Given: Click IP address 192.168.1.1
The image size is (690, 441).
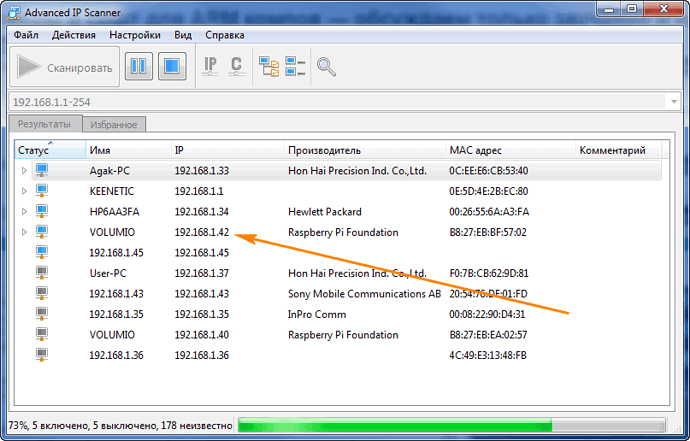Looking at the screenshot, I should tap(199, 191).
